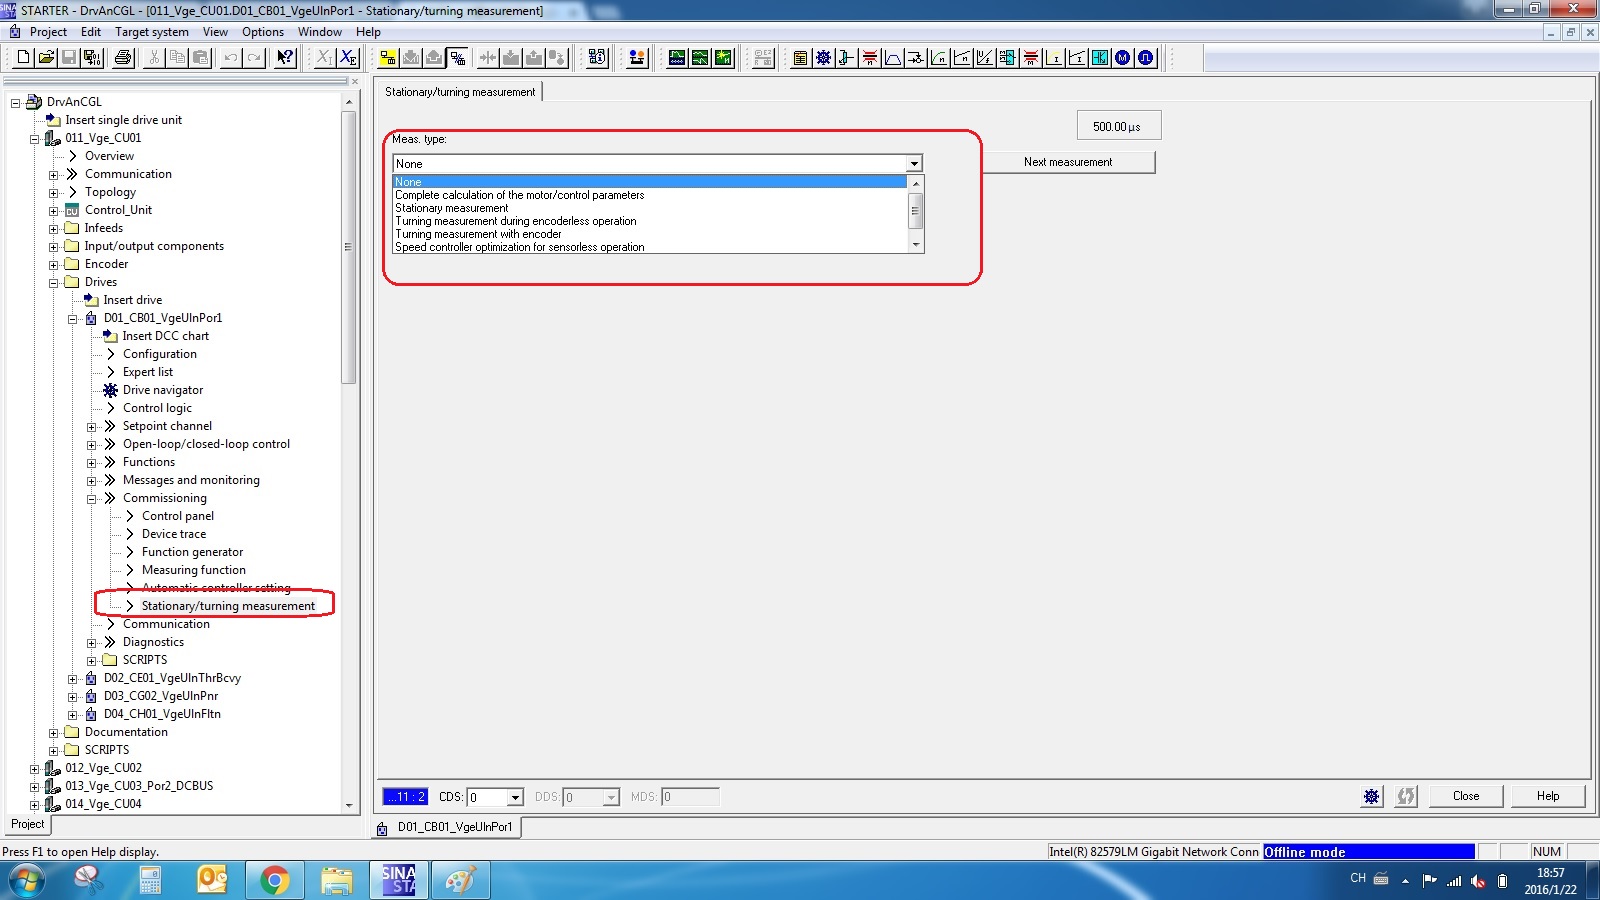The height and width of the screenshot is (900, 1600).
Task: Click the Meas. type list scrollbar down arrow
Action: (915, 245)
